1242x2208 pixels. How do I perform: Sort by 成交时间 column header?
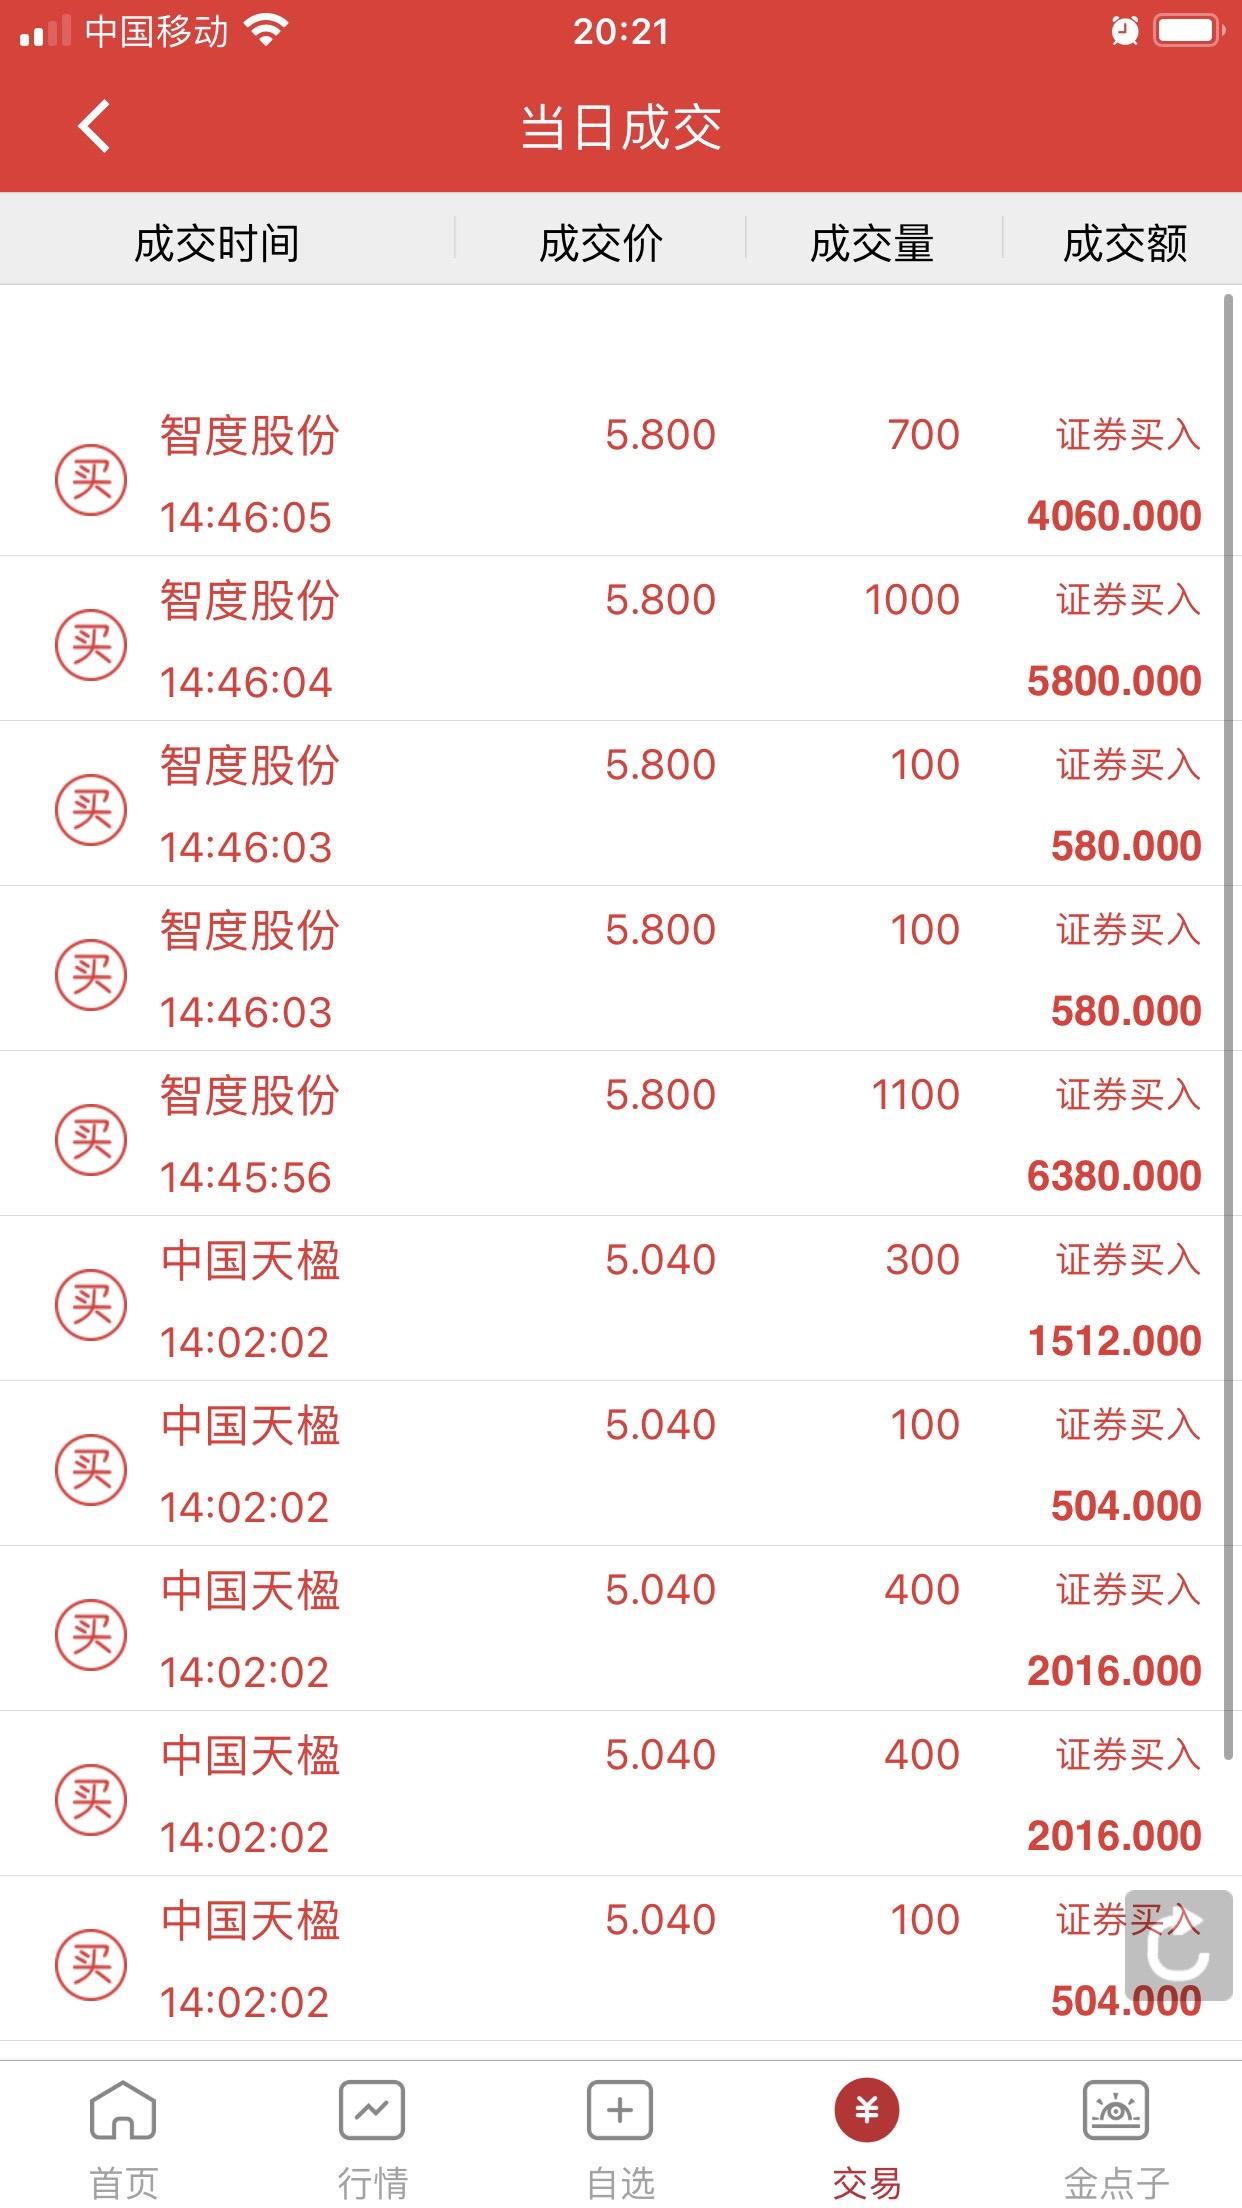point(217,243)
